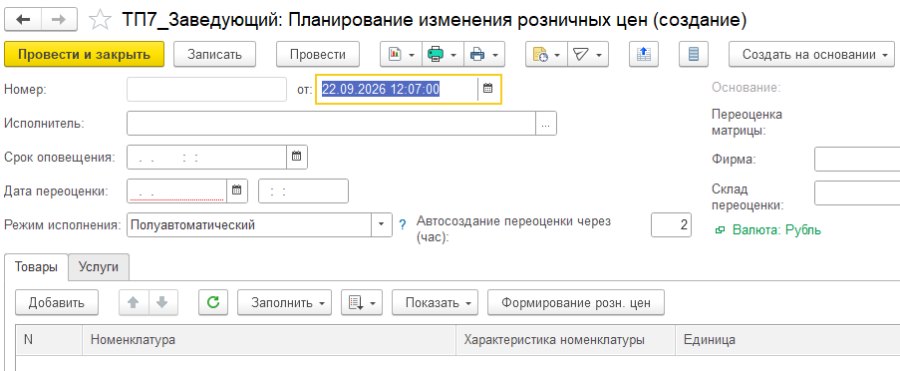Refresh table with green circular arrow
900x371 pixels.
(x=213, y=303)
